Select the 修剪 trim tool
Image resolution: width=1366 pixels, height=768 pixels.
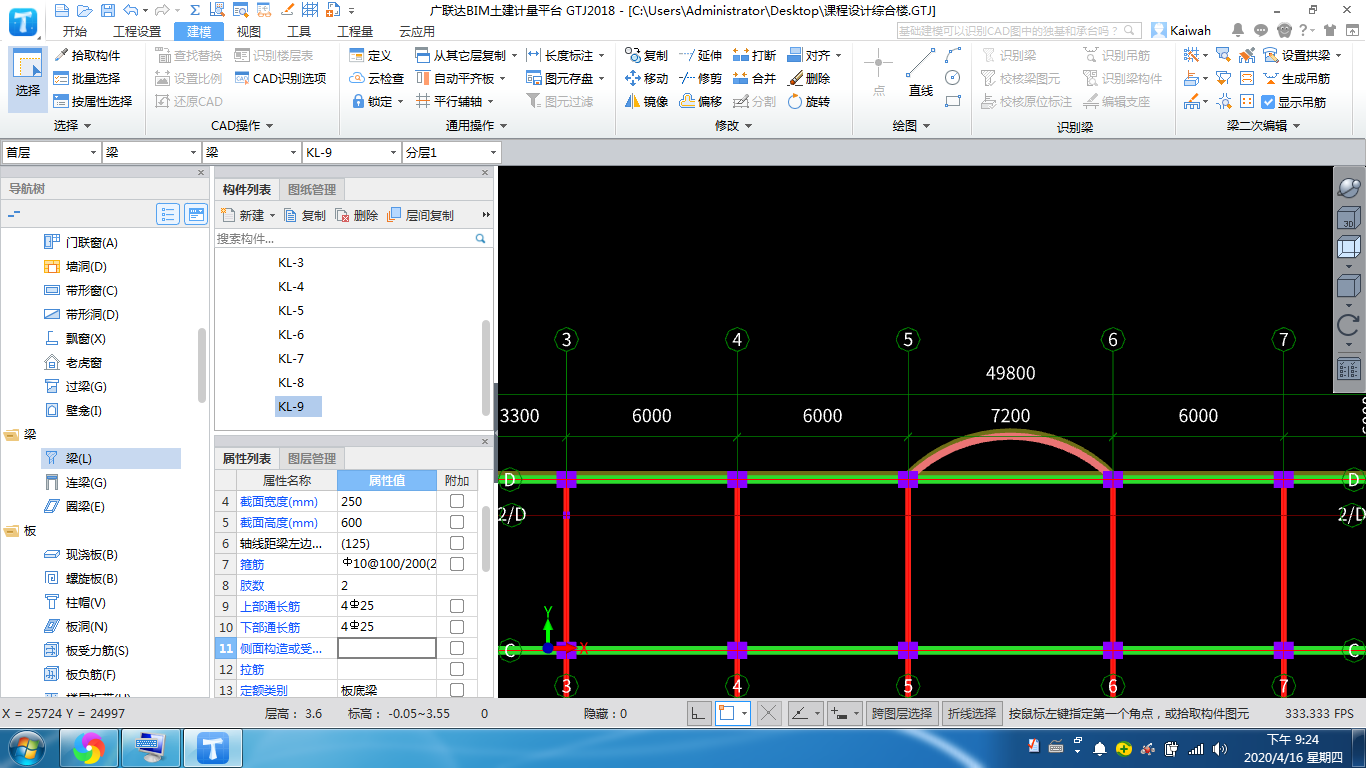pyautogui.click(x=700, y=78)
